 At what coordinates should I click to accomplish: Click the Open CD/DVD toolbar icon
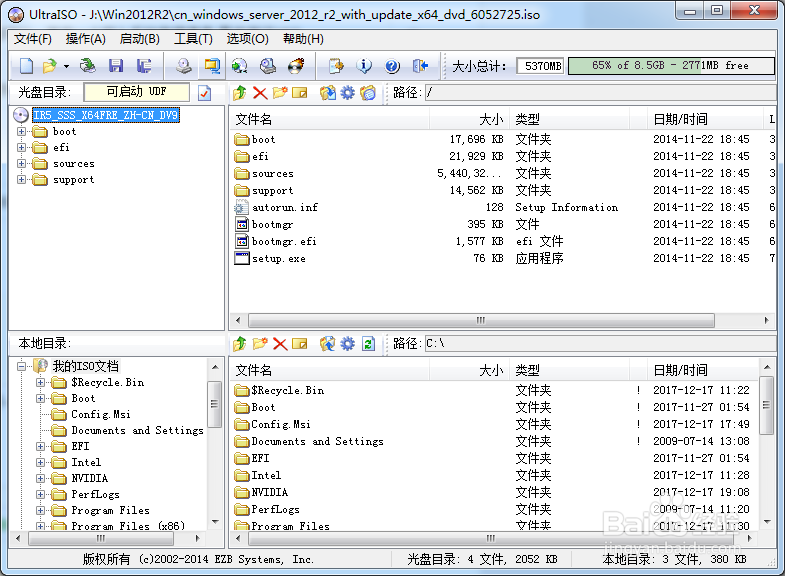pyautogui.click(x=88, y=66)
